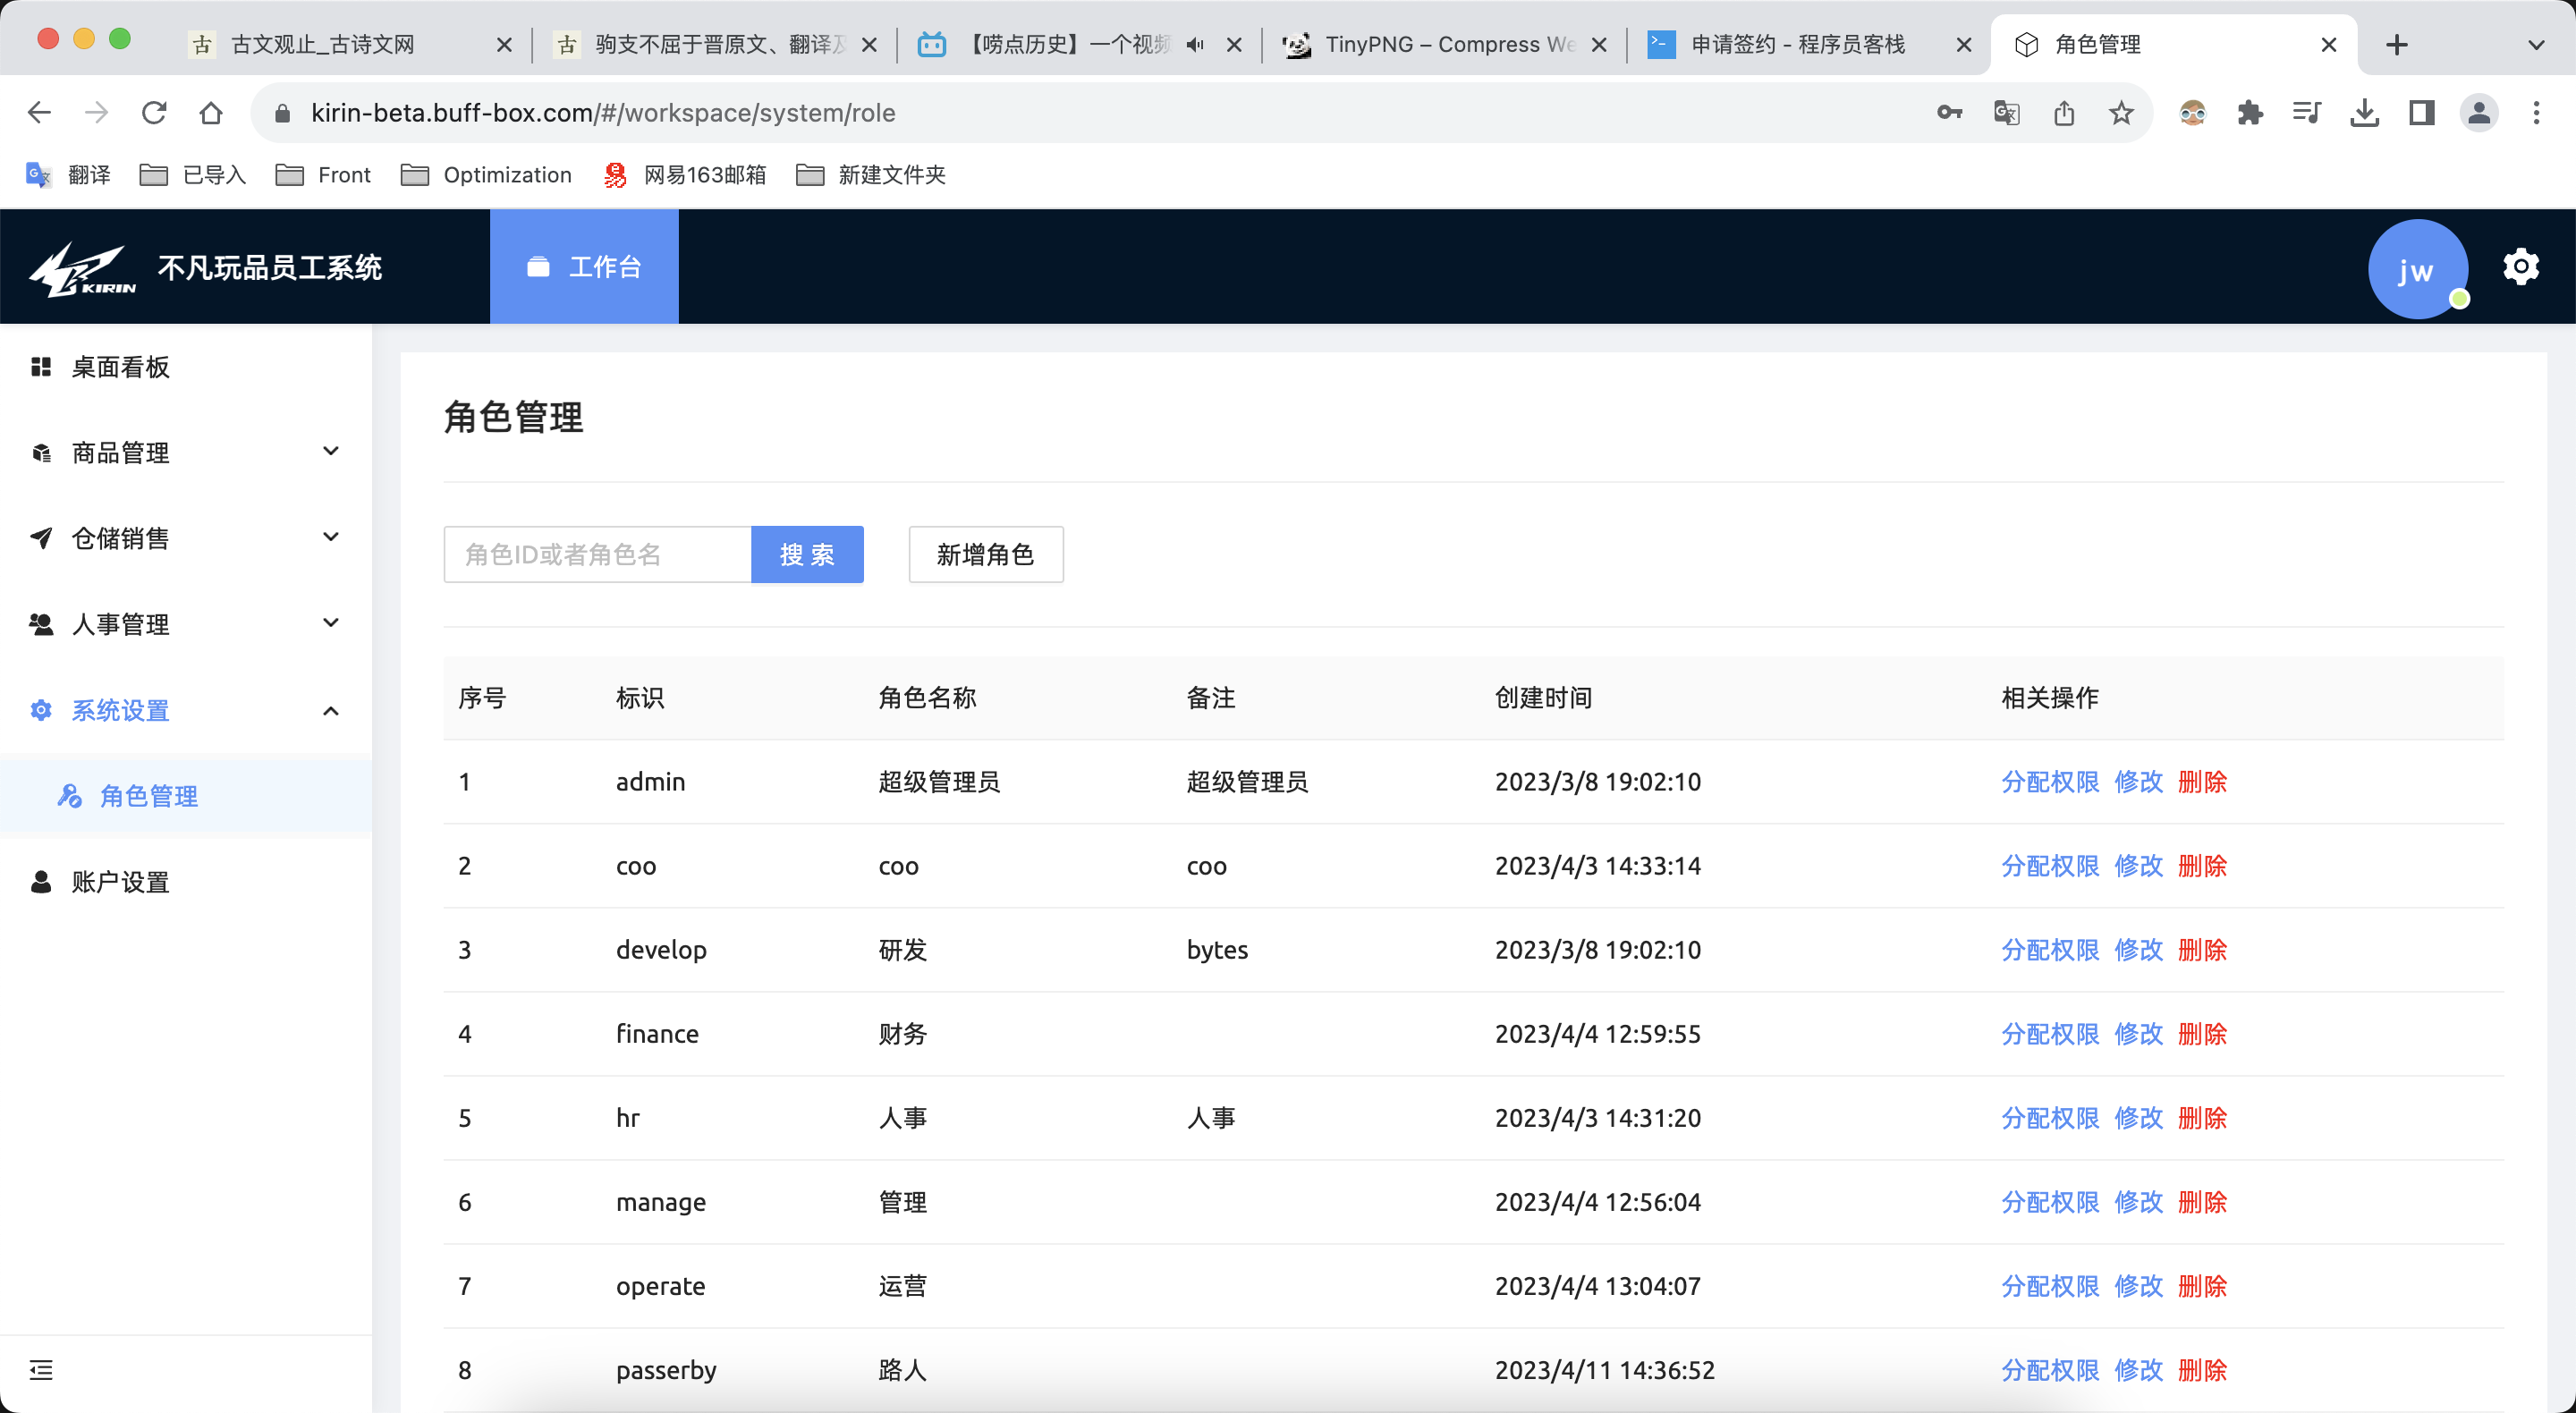Click the browser address bar URL
The image size is (2576, 1413).
tap(603, 113)
